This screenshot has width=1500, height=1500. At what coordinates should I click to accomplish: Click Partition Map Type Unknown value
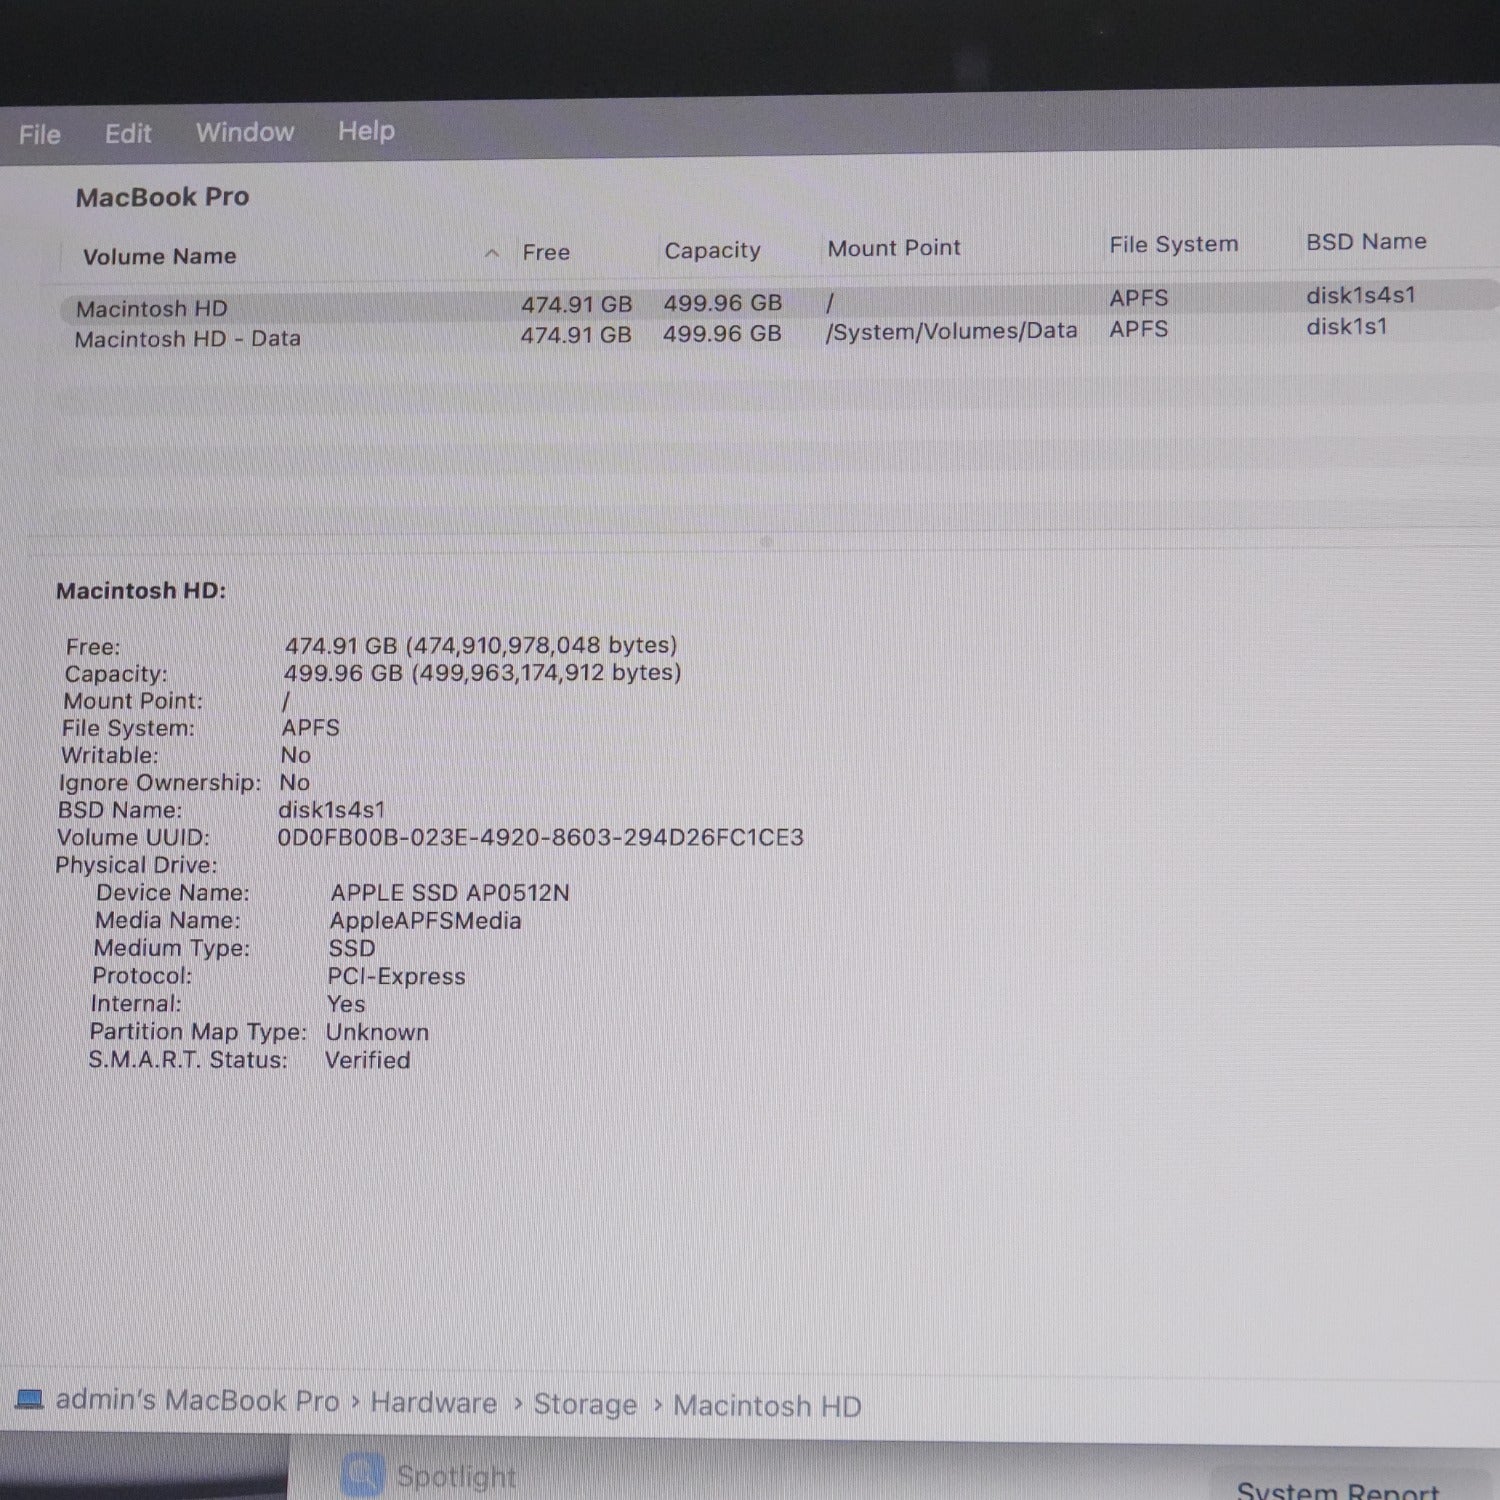[x=376, y=1032]
